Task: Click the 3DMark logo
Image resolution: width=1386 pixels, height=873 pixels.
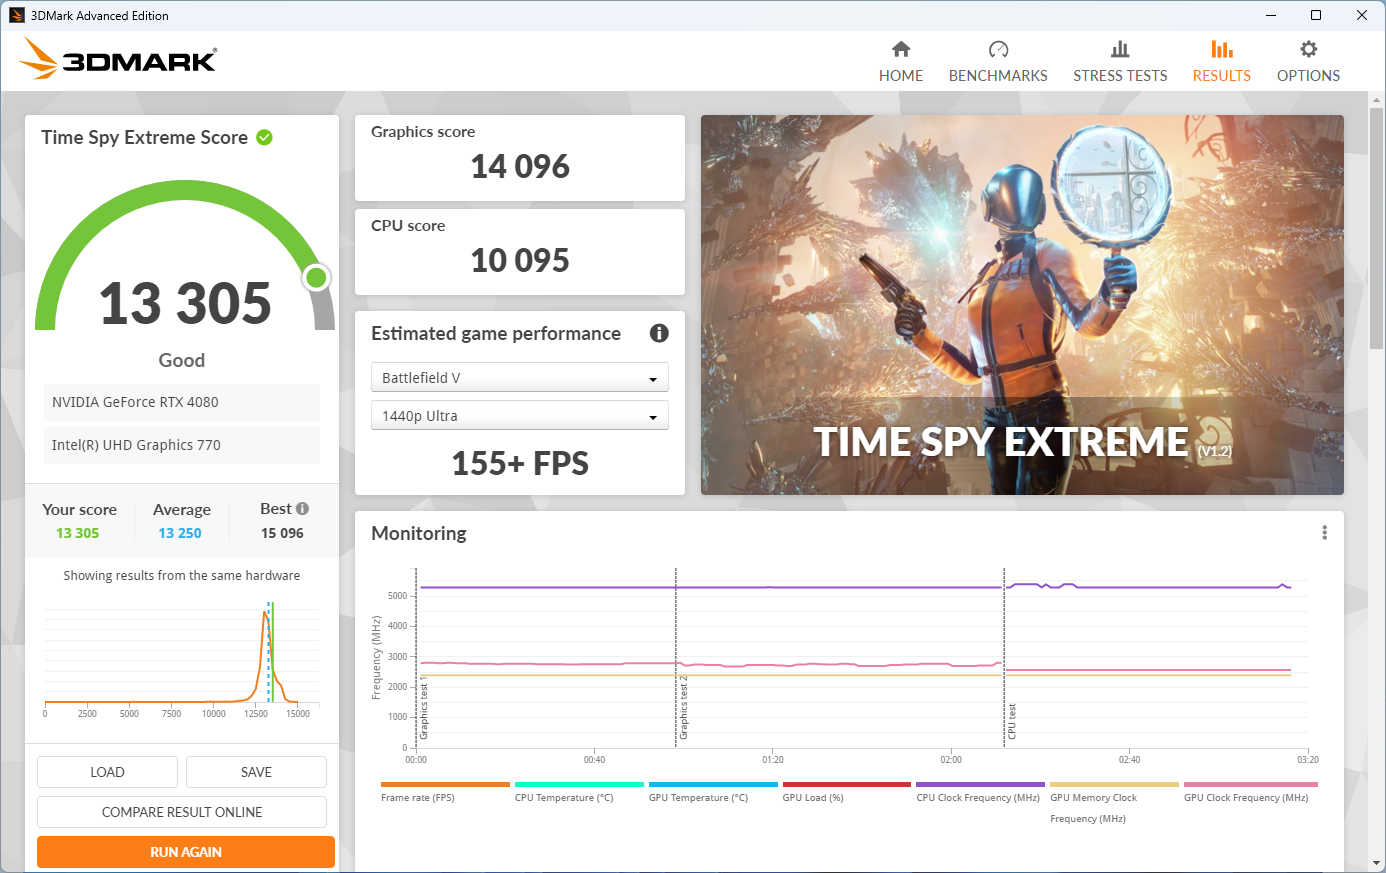Action: (118, 59)
